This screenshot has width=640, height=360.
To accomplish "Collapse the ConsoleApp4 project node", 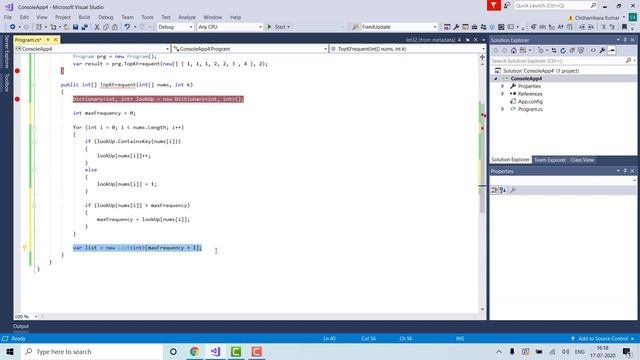I will [496, 78].
